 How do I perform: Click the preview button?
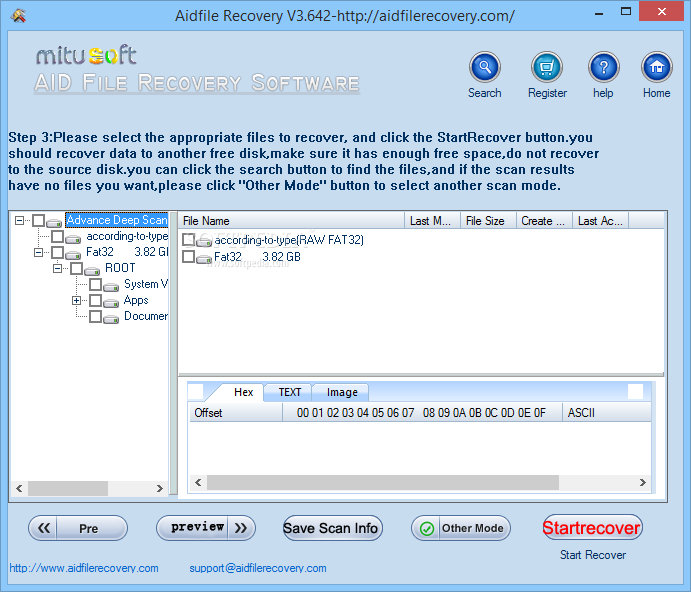206,528
